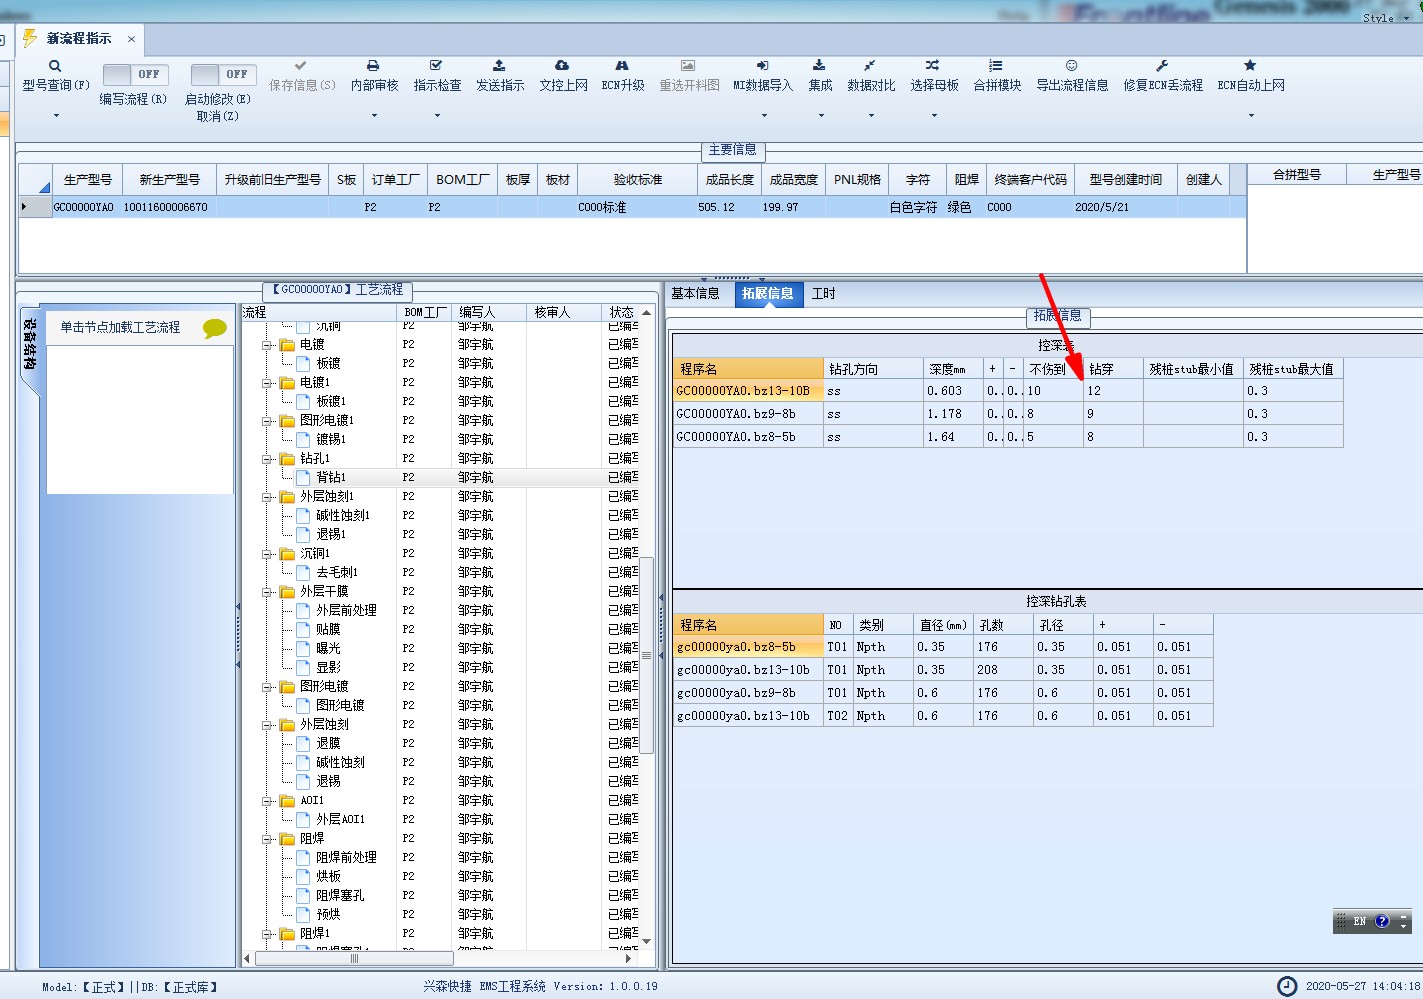Click the 型号查询(F) search icon
This screenshot has height=999, width=1423.
pos(55,66)
